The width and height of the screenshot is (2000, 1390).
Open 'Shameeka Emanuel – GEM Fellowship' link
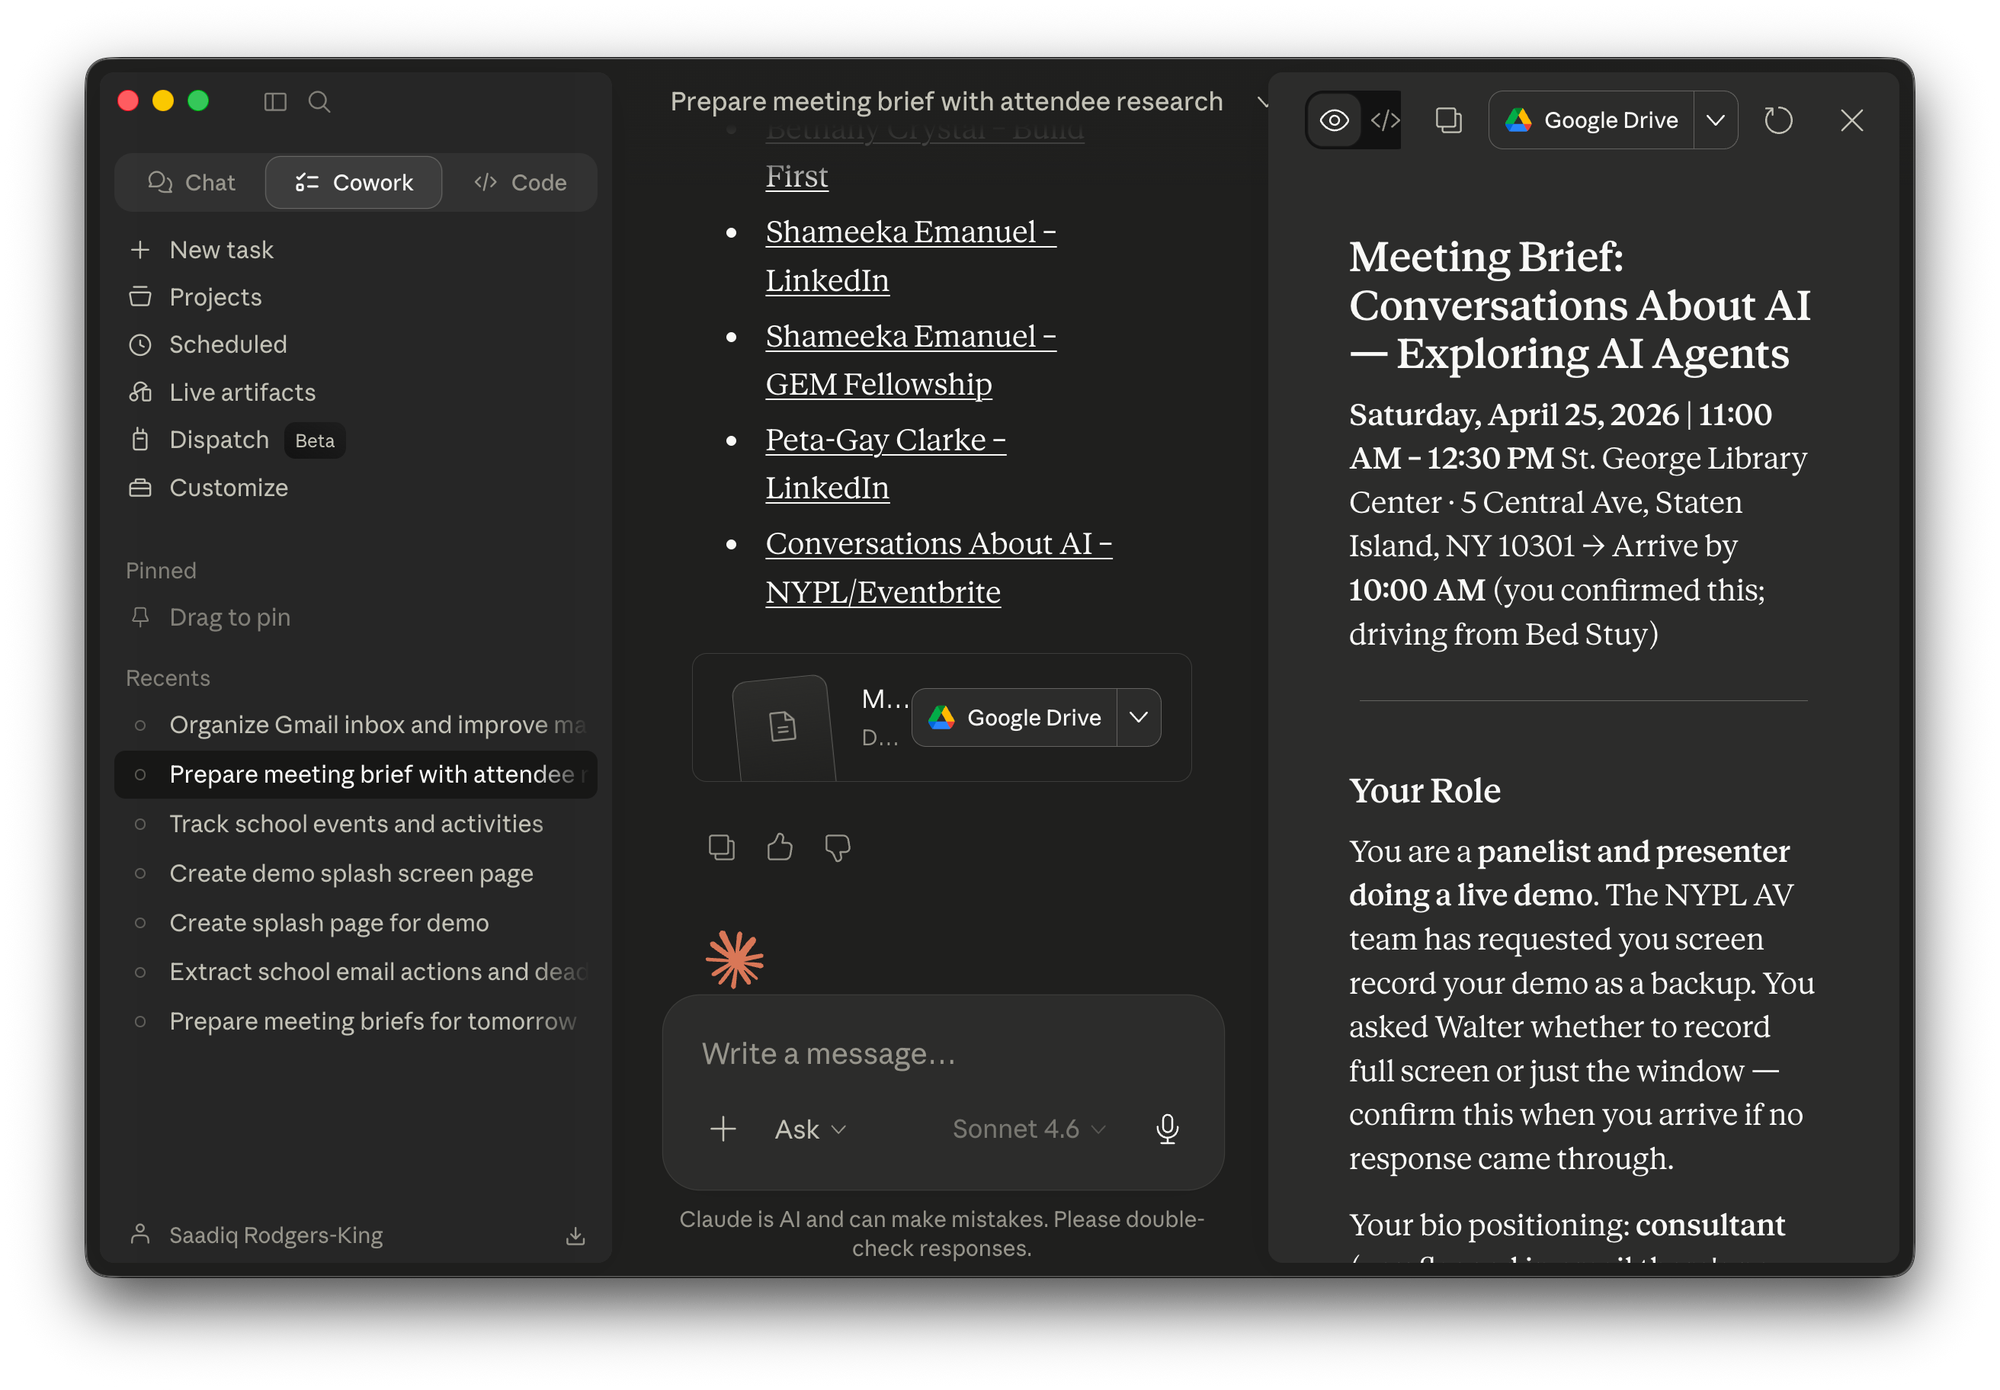click(911, 360)
